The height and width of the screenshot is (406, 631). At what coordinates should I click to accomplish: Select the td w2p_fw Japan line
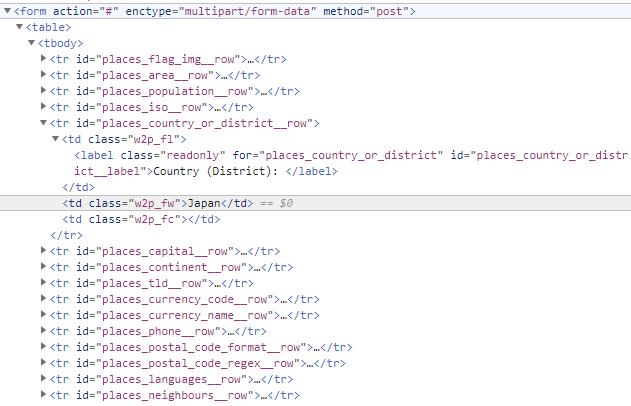tap(158, 203)
